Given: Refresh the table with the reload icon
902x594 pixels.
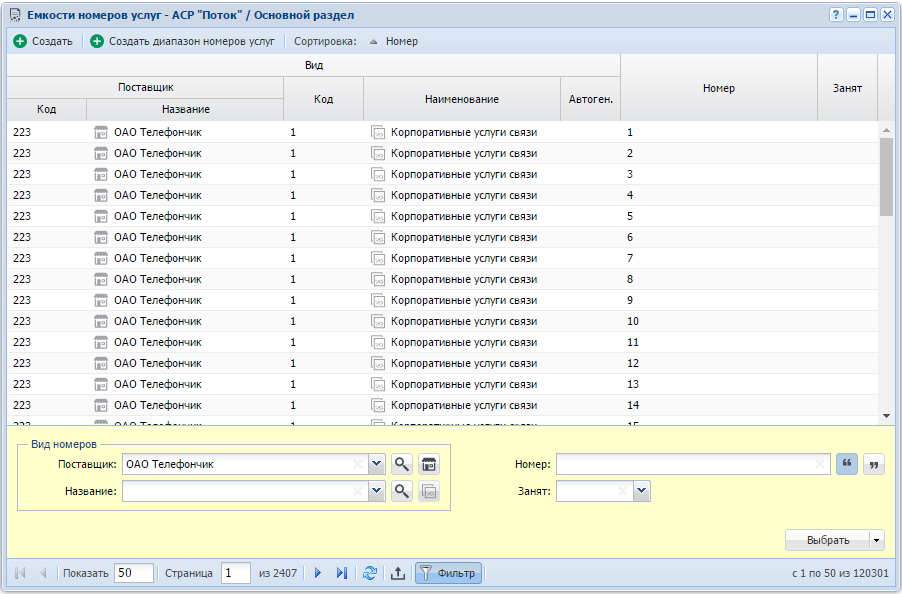Looking at the screenshot, I should pyautogui.click(x=370, y=573).
